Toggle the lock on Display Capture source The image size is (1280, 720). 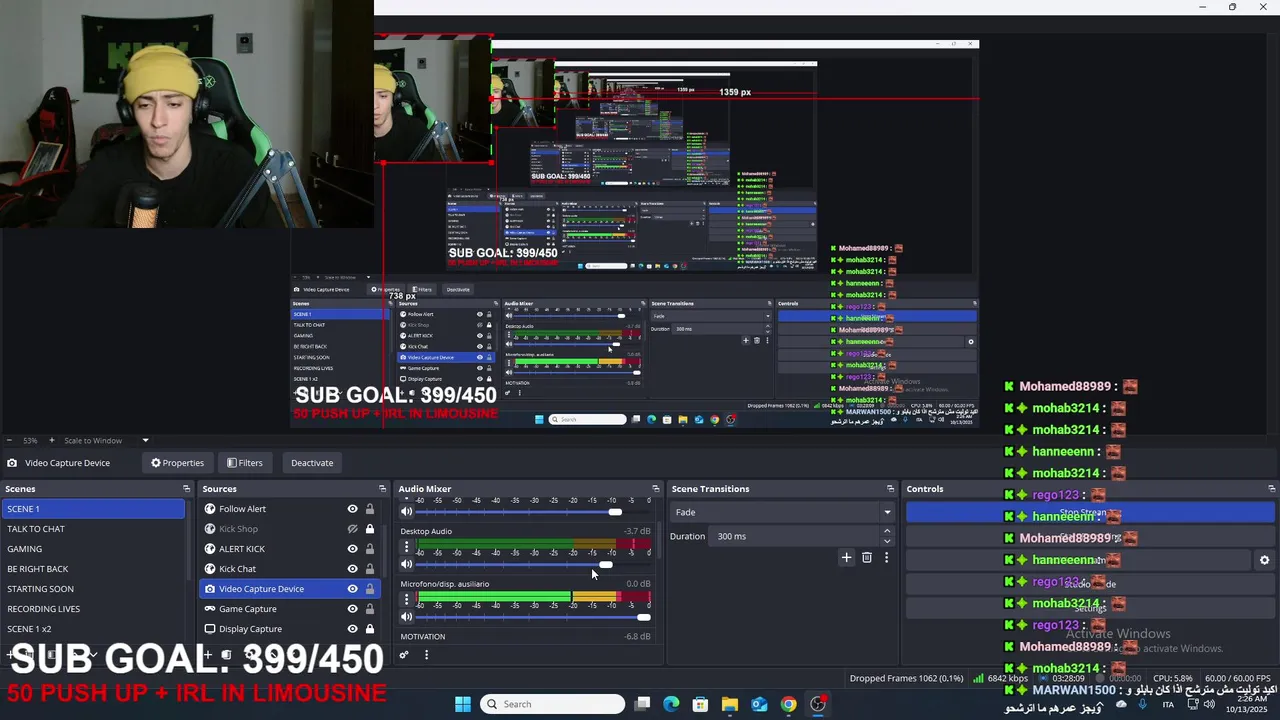(370, 629)
